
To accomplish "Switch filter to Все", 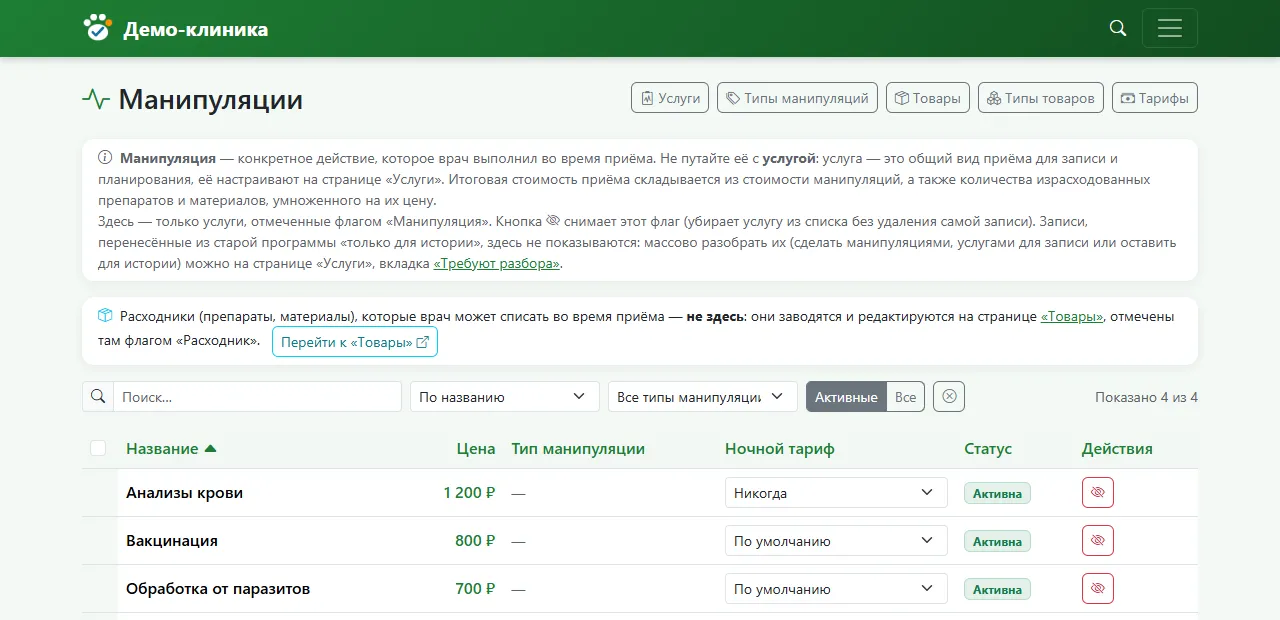I will point(906,397).
